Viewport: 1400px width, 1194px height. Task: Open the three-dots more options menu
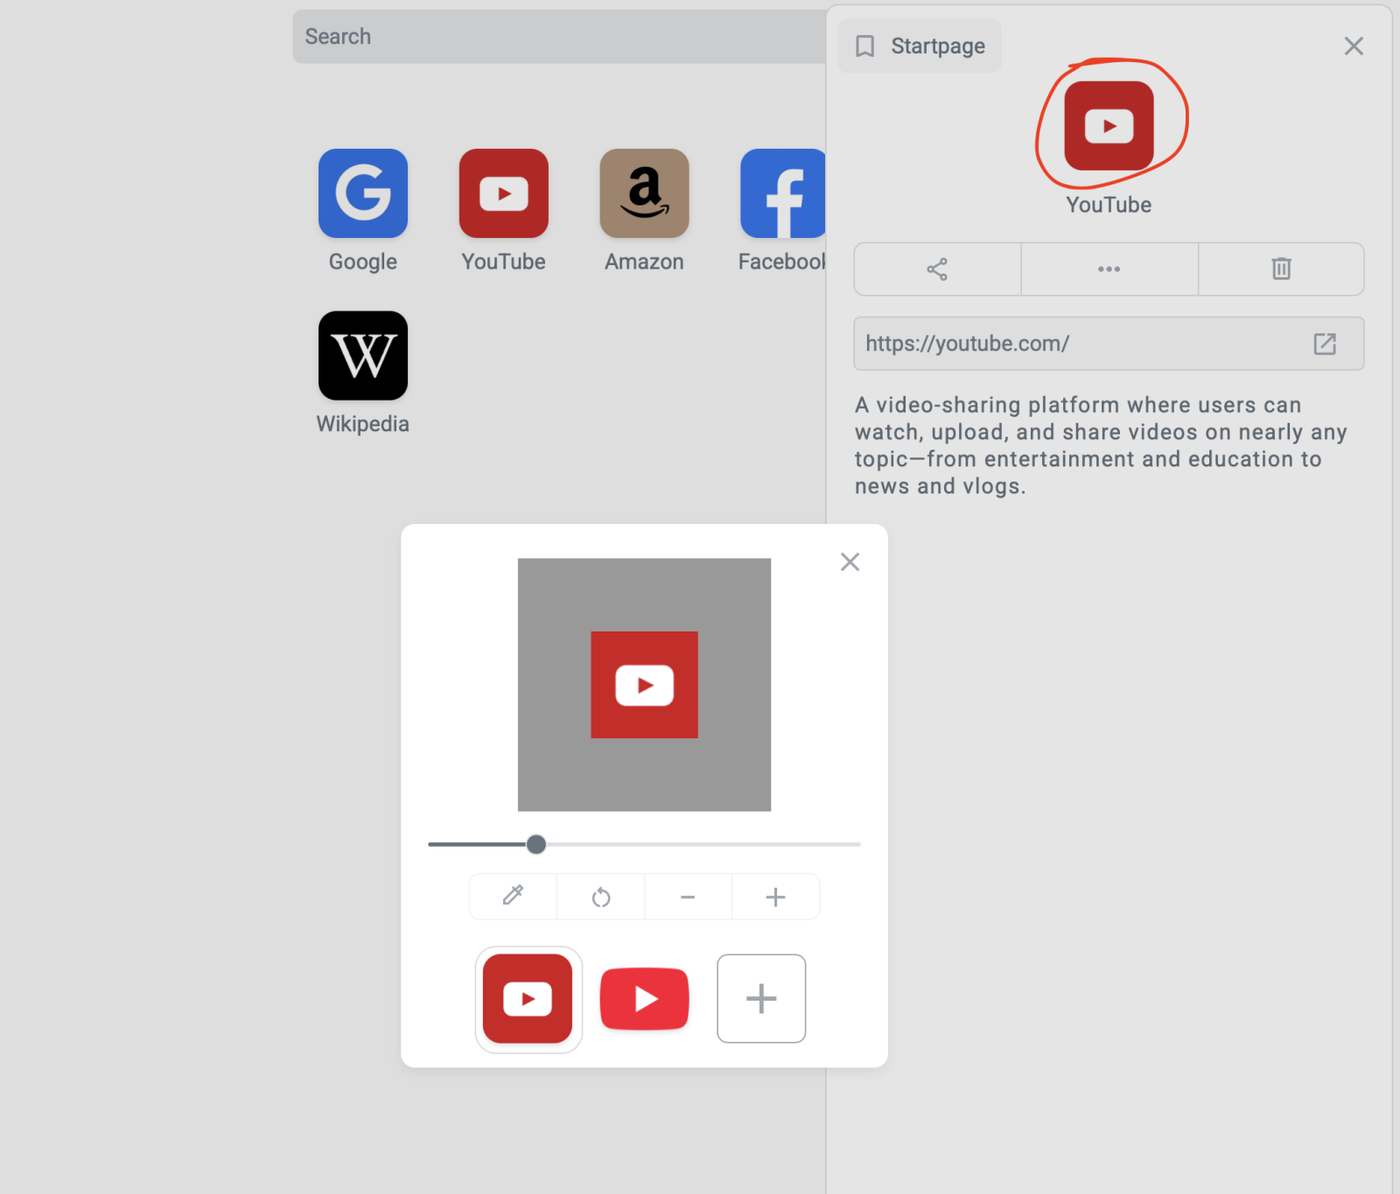click(1109, 269)
